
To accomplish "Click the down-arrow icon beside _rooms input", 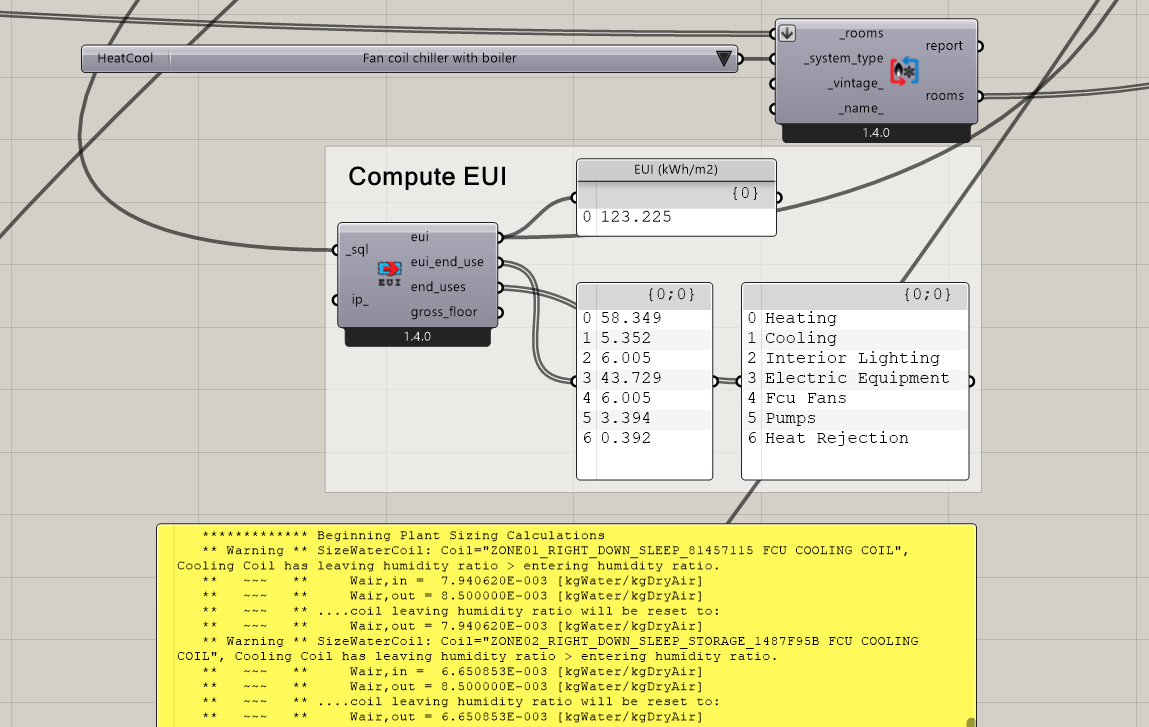I will (x=787, y=33).
